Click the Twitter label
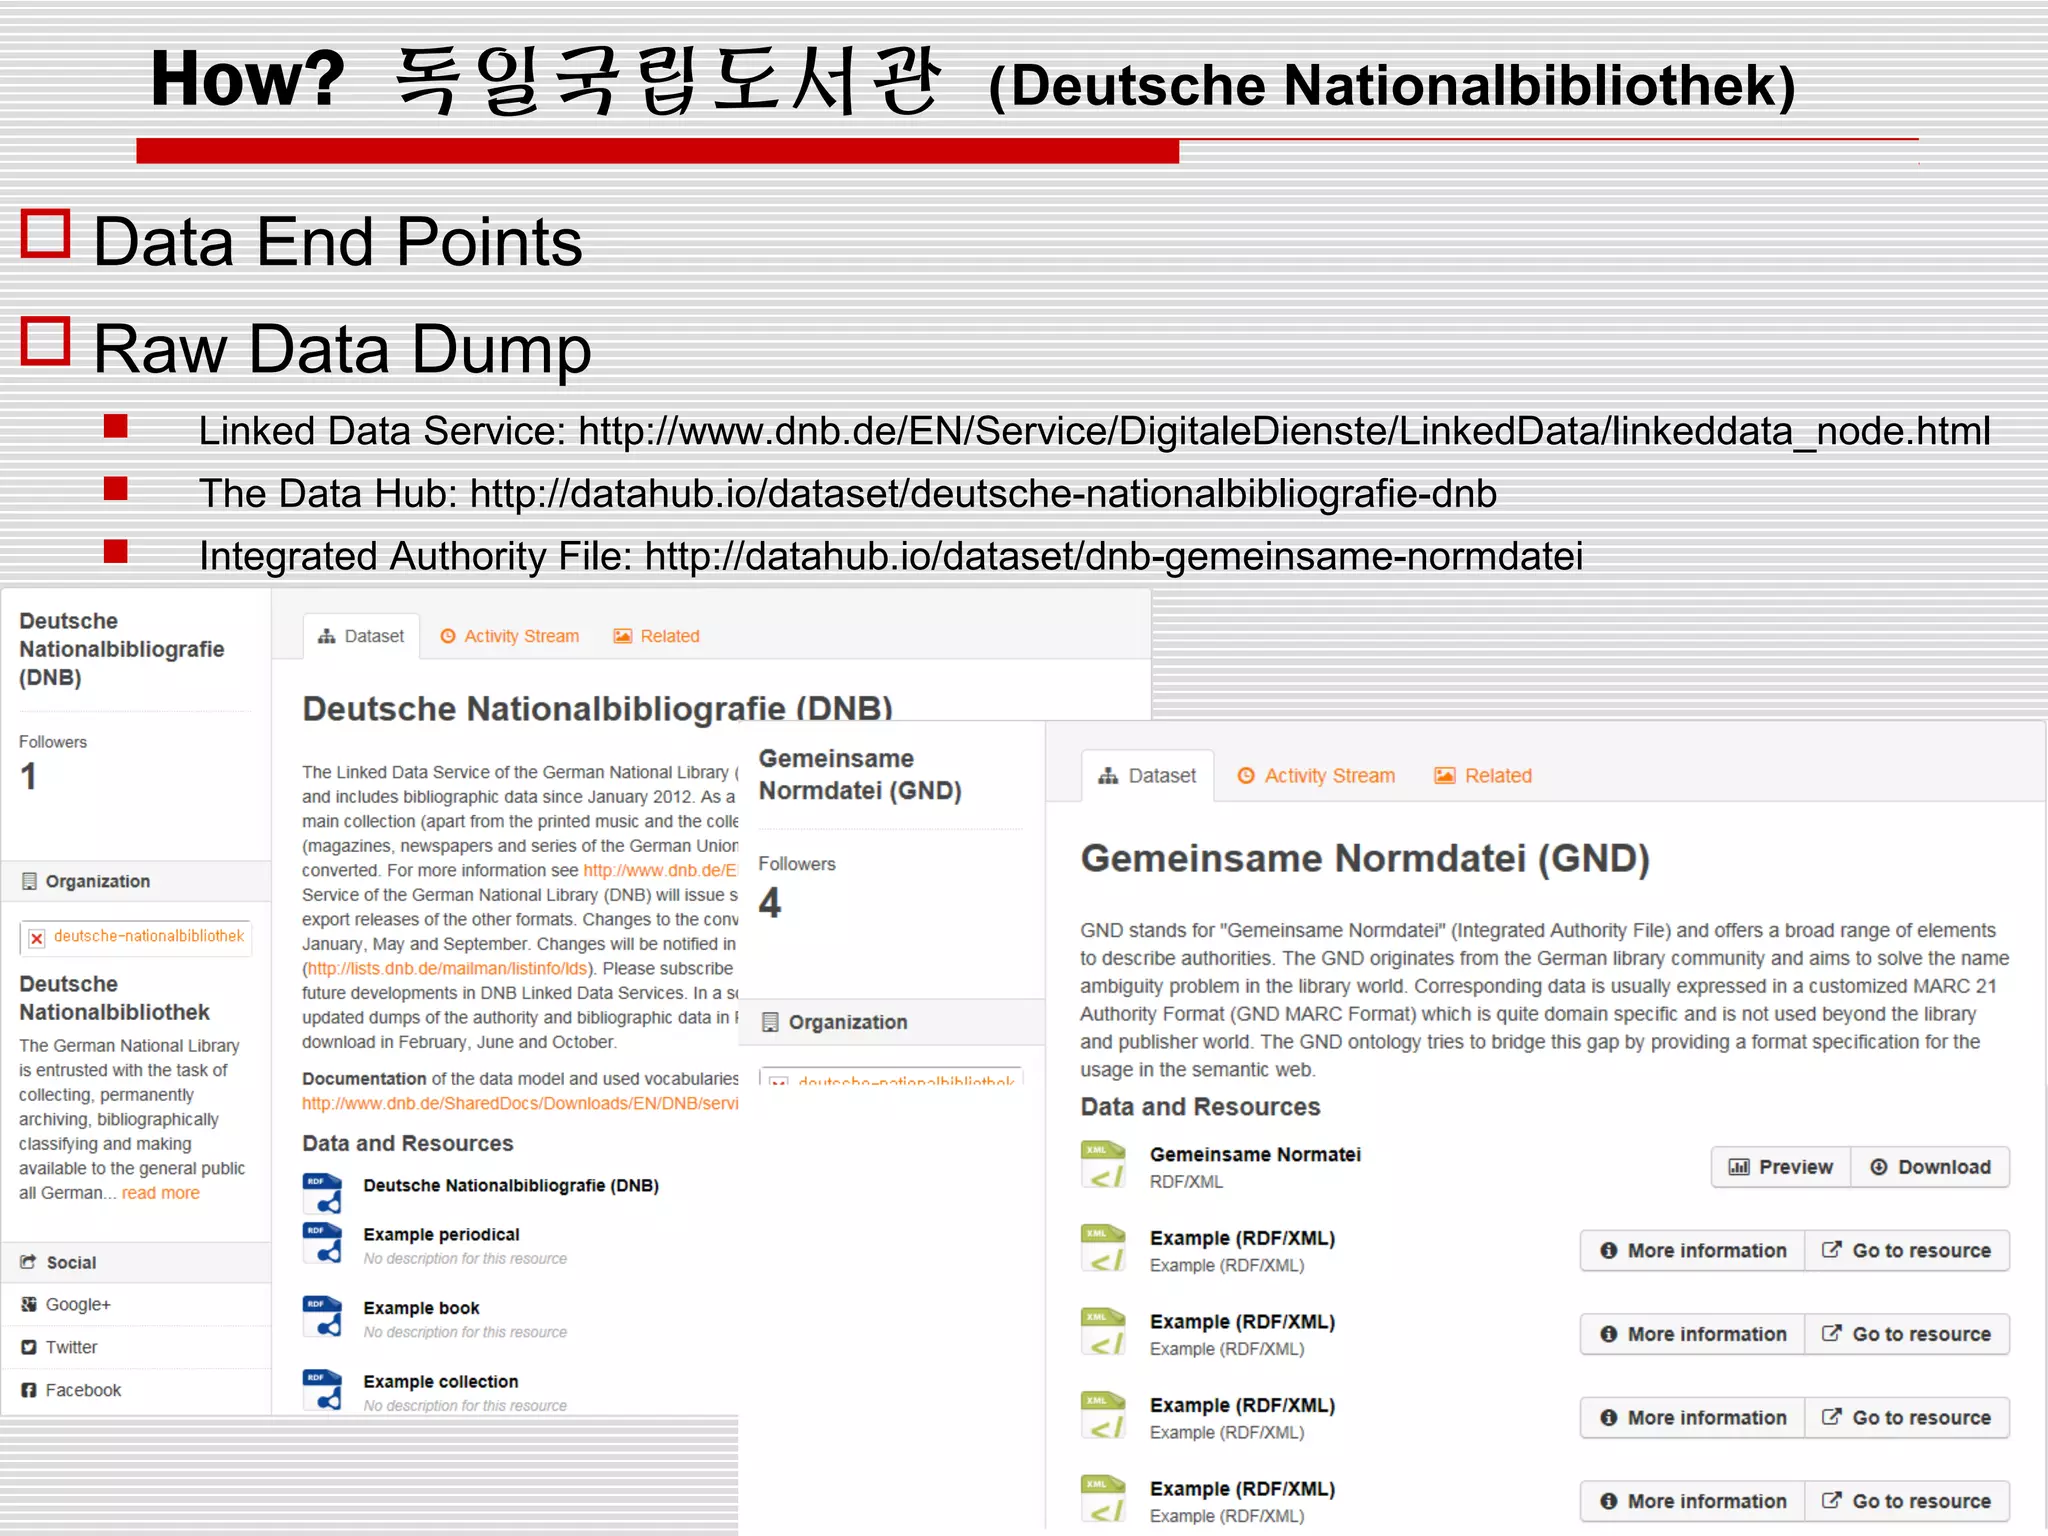The height and width of the screenshot is (1536, 2048). pos(72,1347)
